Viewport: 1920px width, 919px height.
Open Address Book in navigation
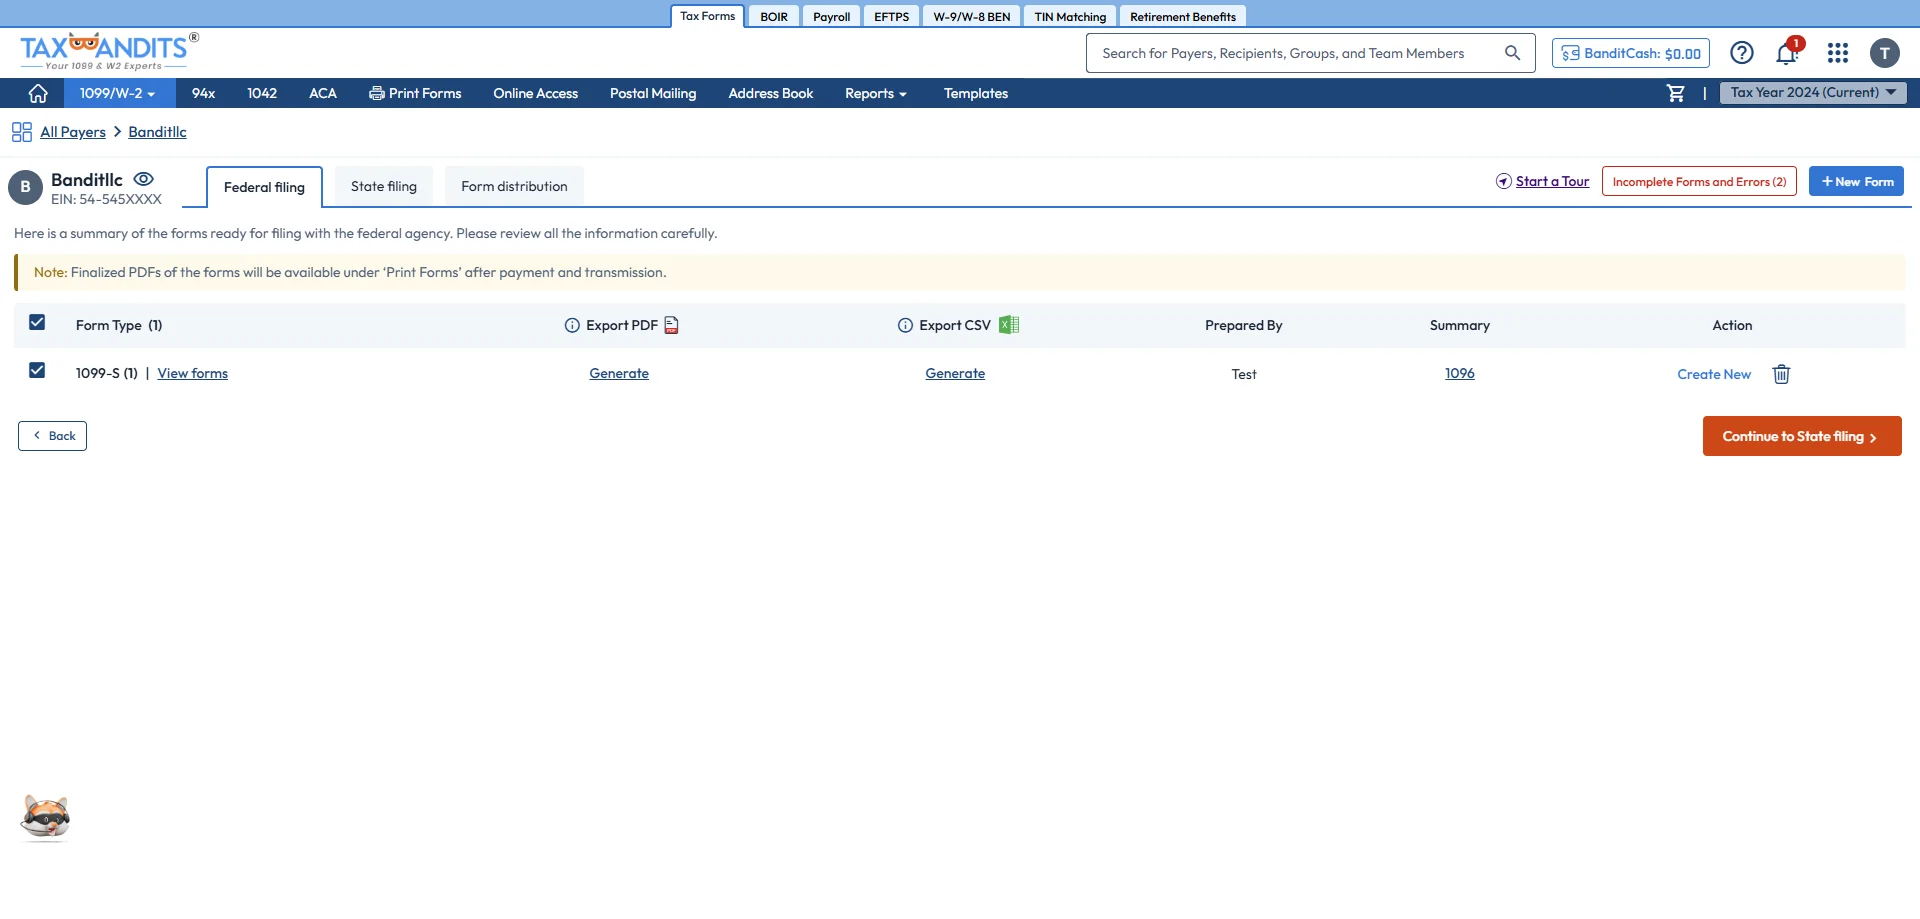(770, 93)
